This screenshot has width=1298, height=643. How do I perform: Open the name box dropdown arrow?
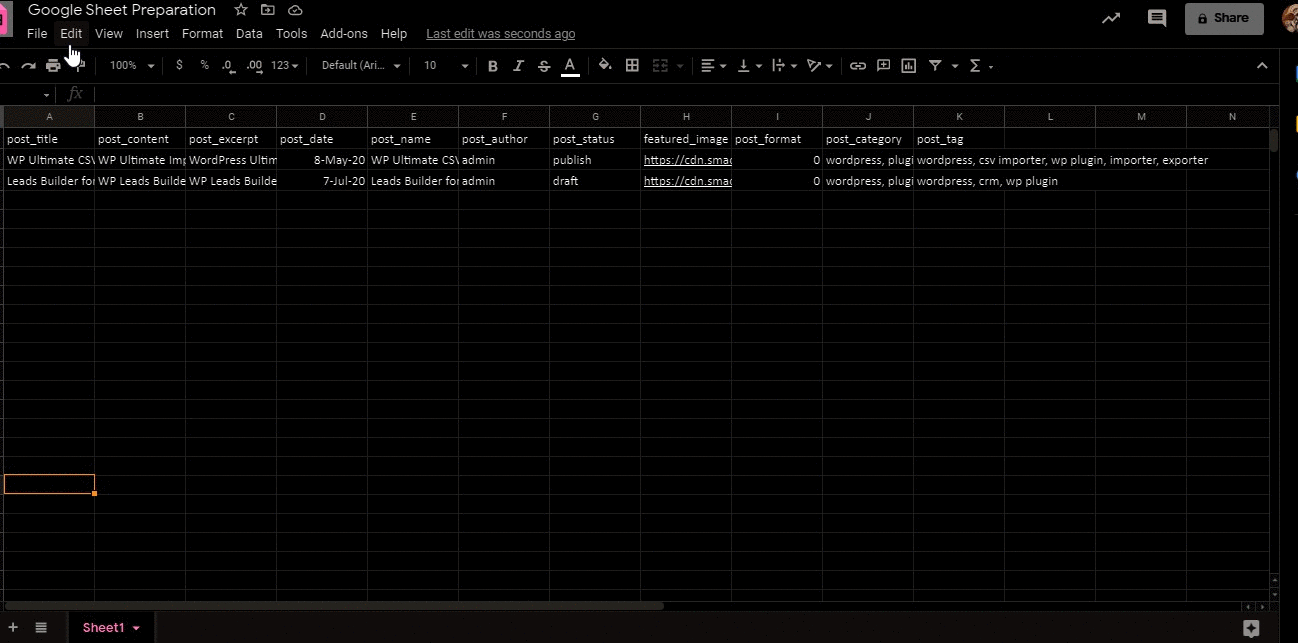pos(47,95)
